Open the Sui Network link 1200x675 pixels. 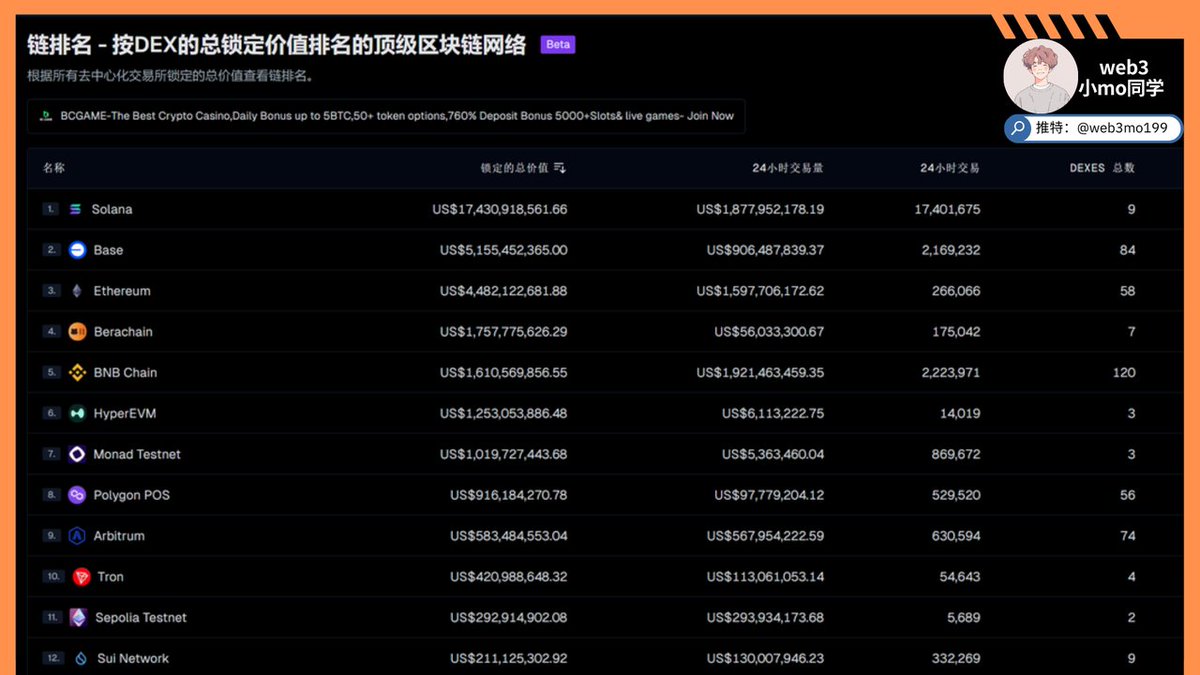click(x=133, y=658)
